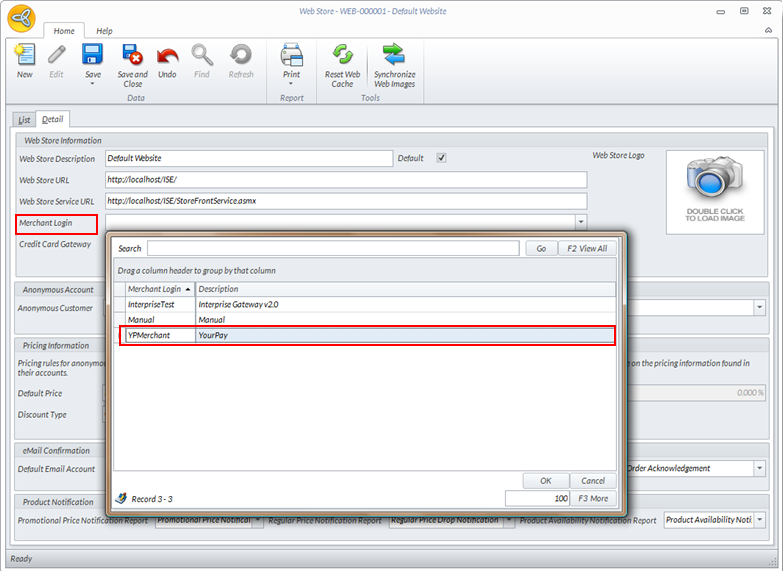Click the Search input field
The image size is (783, 571).
[x=333, y=248]
